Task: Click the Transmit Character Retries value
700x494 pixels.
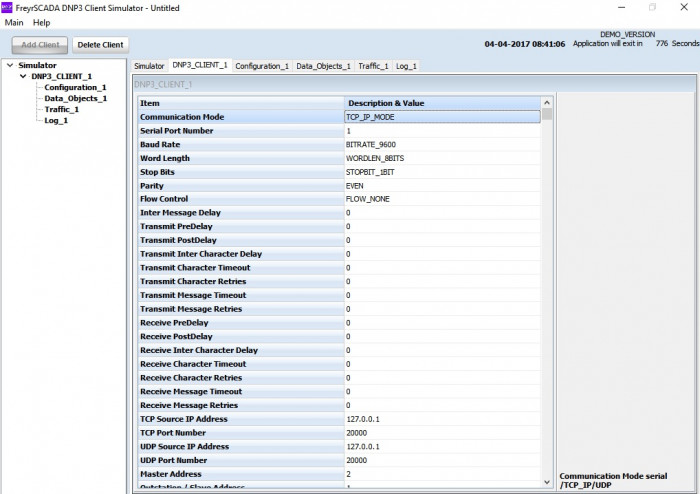Action: 442,282
